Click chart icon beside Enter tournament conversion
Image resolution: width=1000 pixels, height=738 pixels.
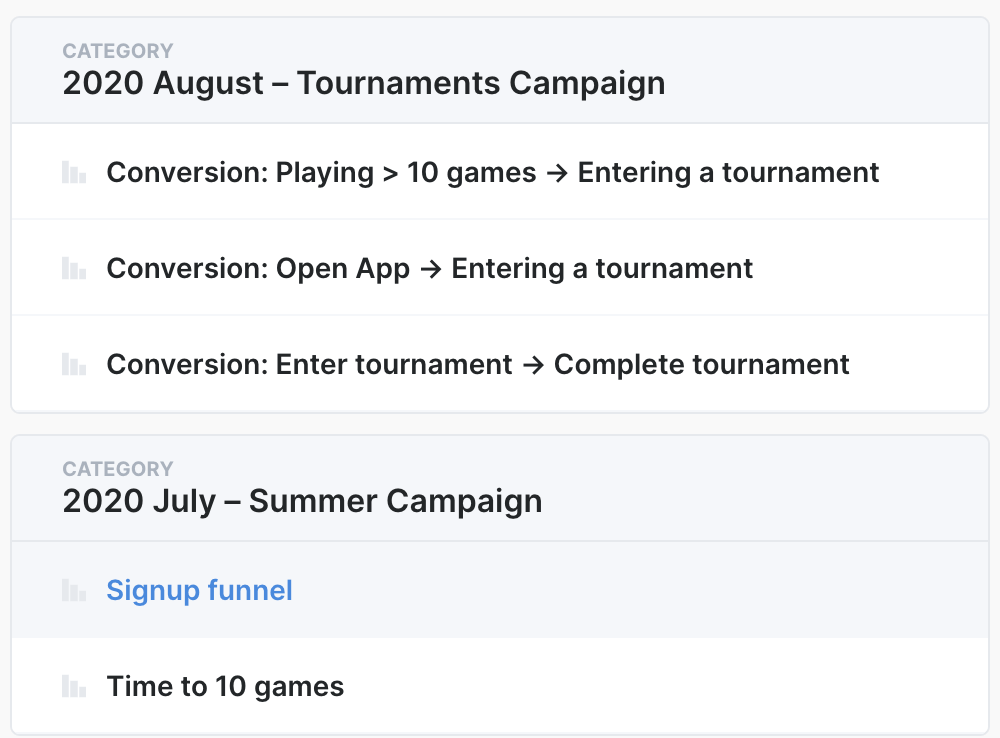coord(74,365)
